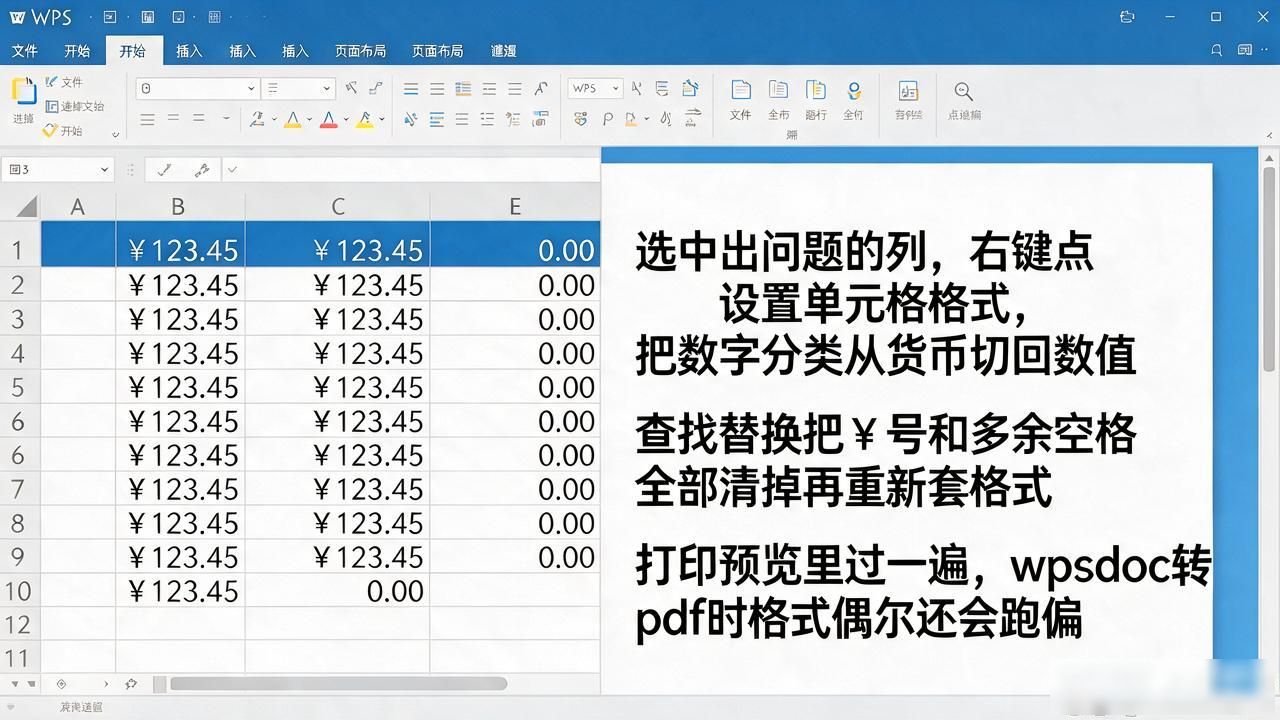Click the 弃外绘 ribbon icon
1280x720 pixels.
(908, 100)
